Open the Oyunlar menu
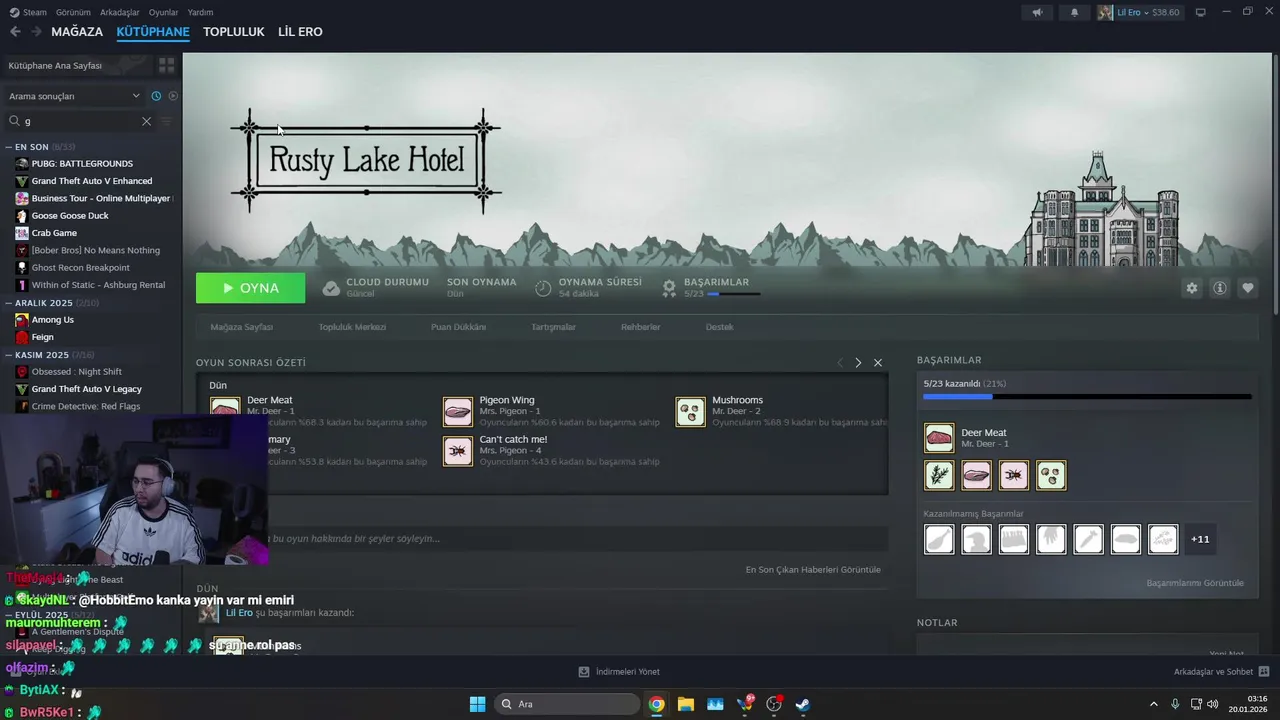This screenshot has height=720, width=1280. click(163, 12)
